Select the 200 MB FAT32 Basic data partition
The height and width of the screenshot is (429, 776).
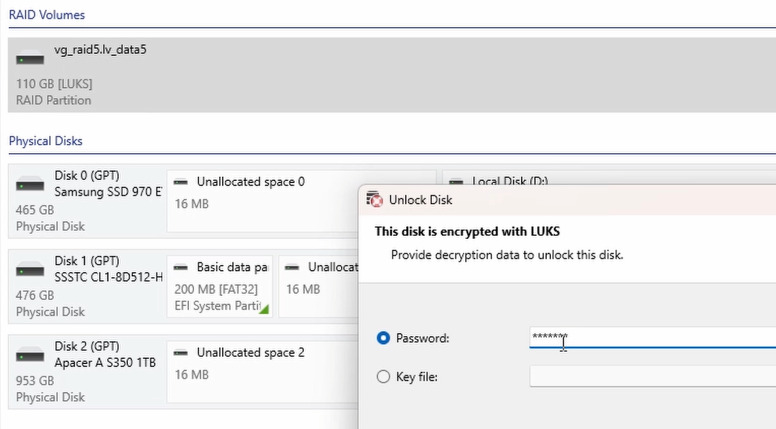220,286
